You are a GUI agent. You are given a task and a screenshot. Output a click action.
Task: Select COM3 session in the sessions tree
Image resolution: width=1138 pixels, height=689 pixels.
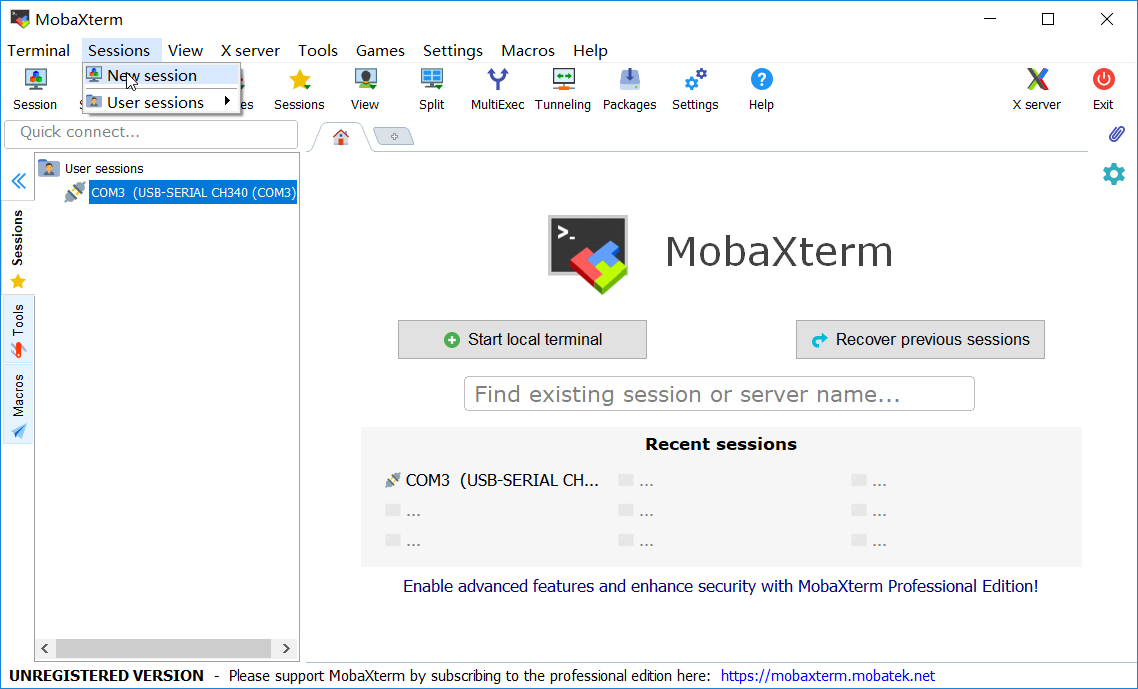(193, 192)
